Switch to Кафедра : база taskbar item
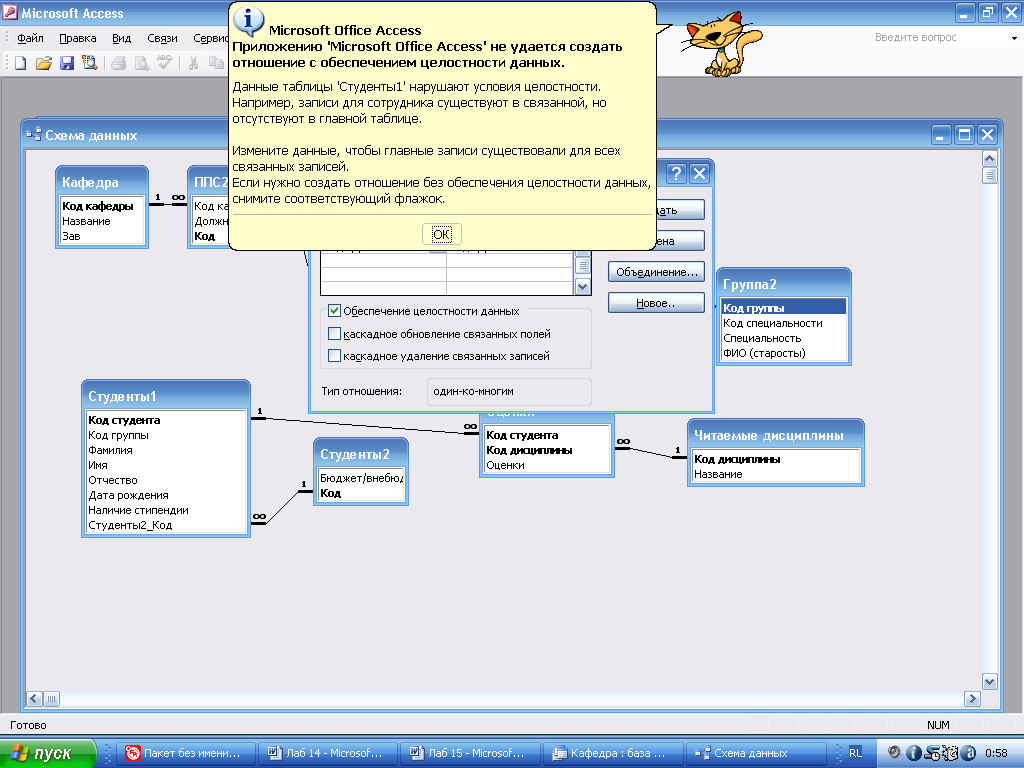 613,753
